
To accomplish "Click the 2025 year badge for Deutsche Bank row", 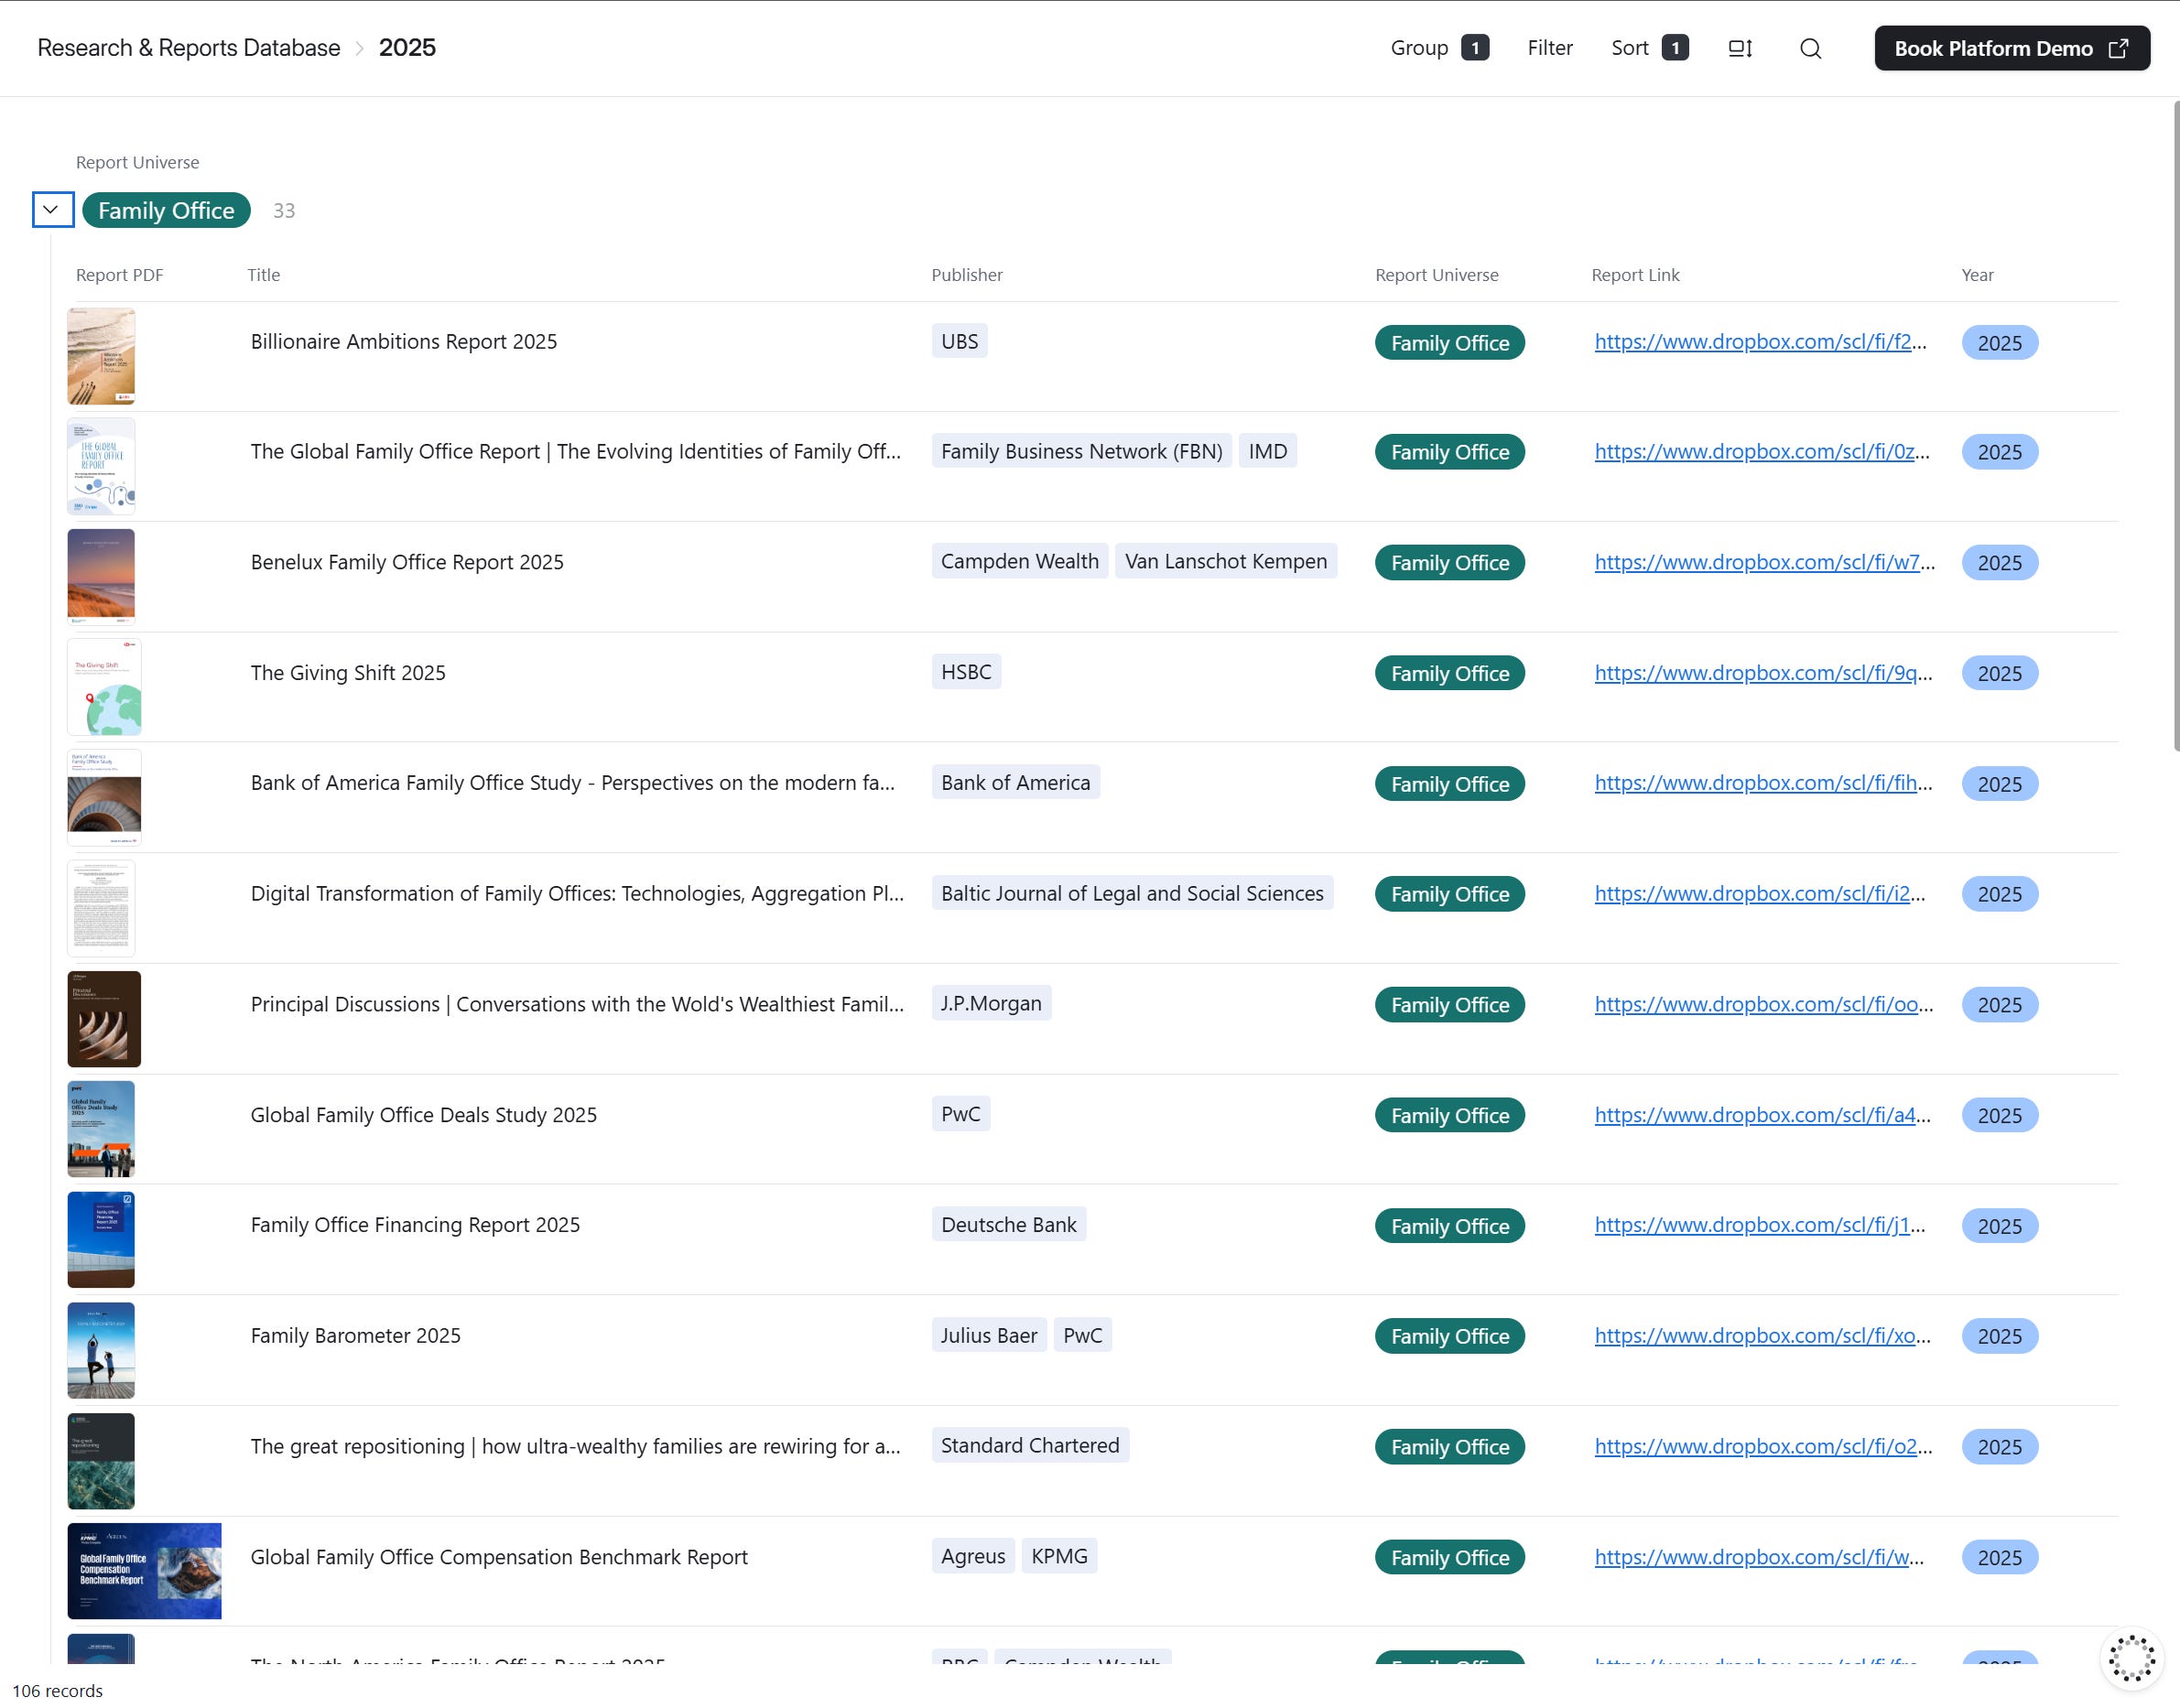I will pos(1998,1226).
